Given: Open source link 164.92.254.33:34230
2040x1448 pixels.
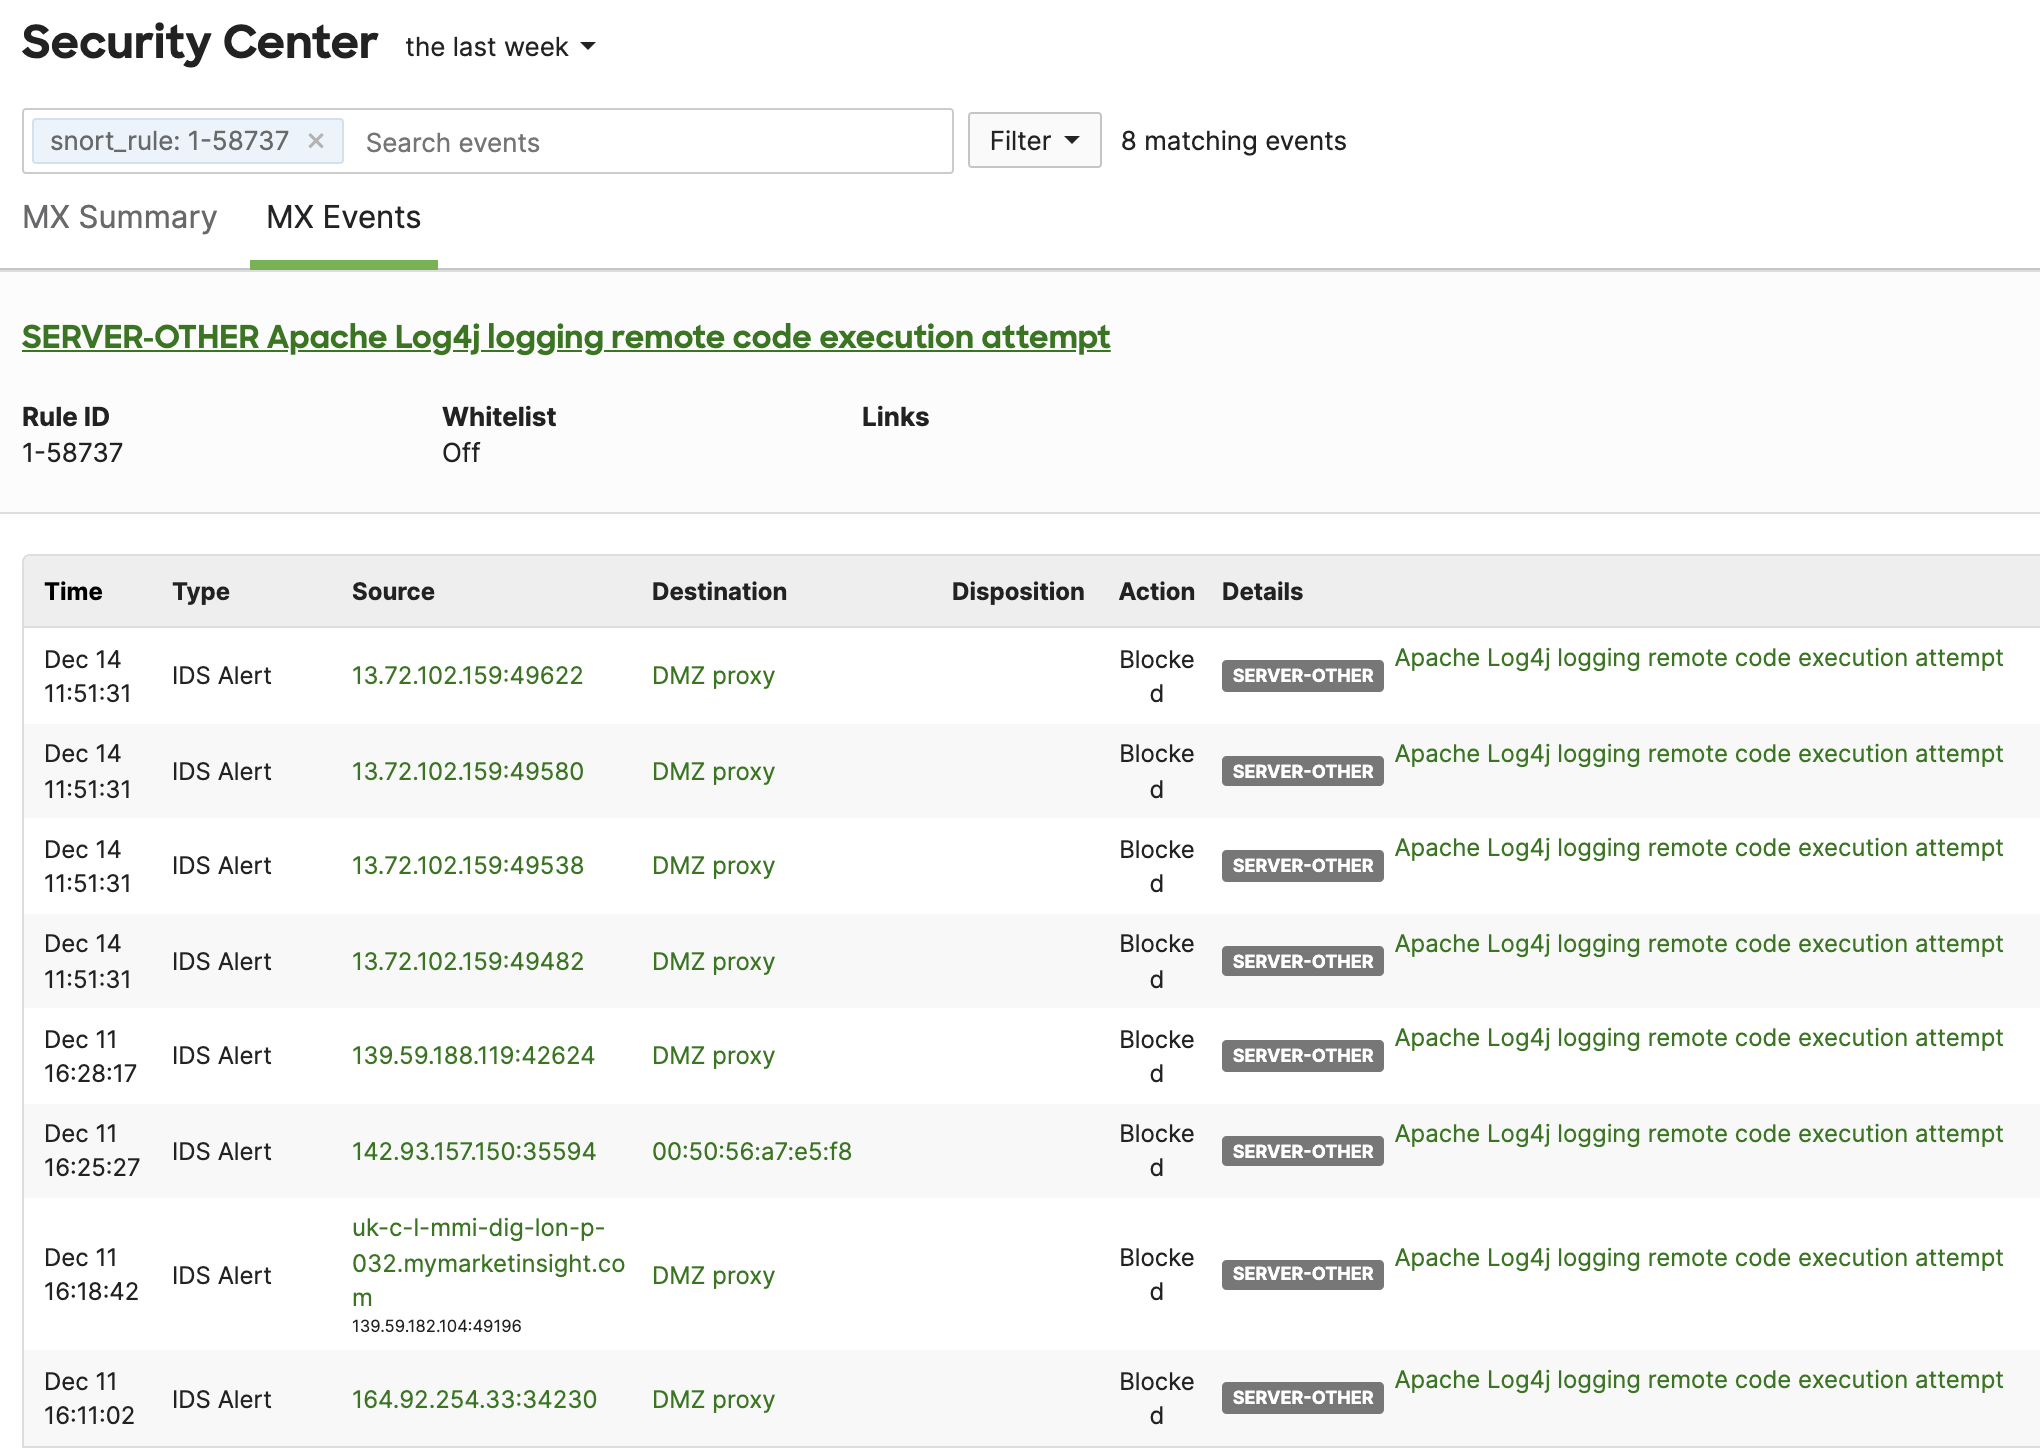Looking at the screenshot, I should click(475, 1399).
